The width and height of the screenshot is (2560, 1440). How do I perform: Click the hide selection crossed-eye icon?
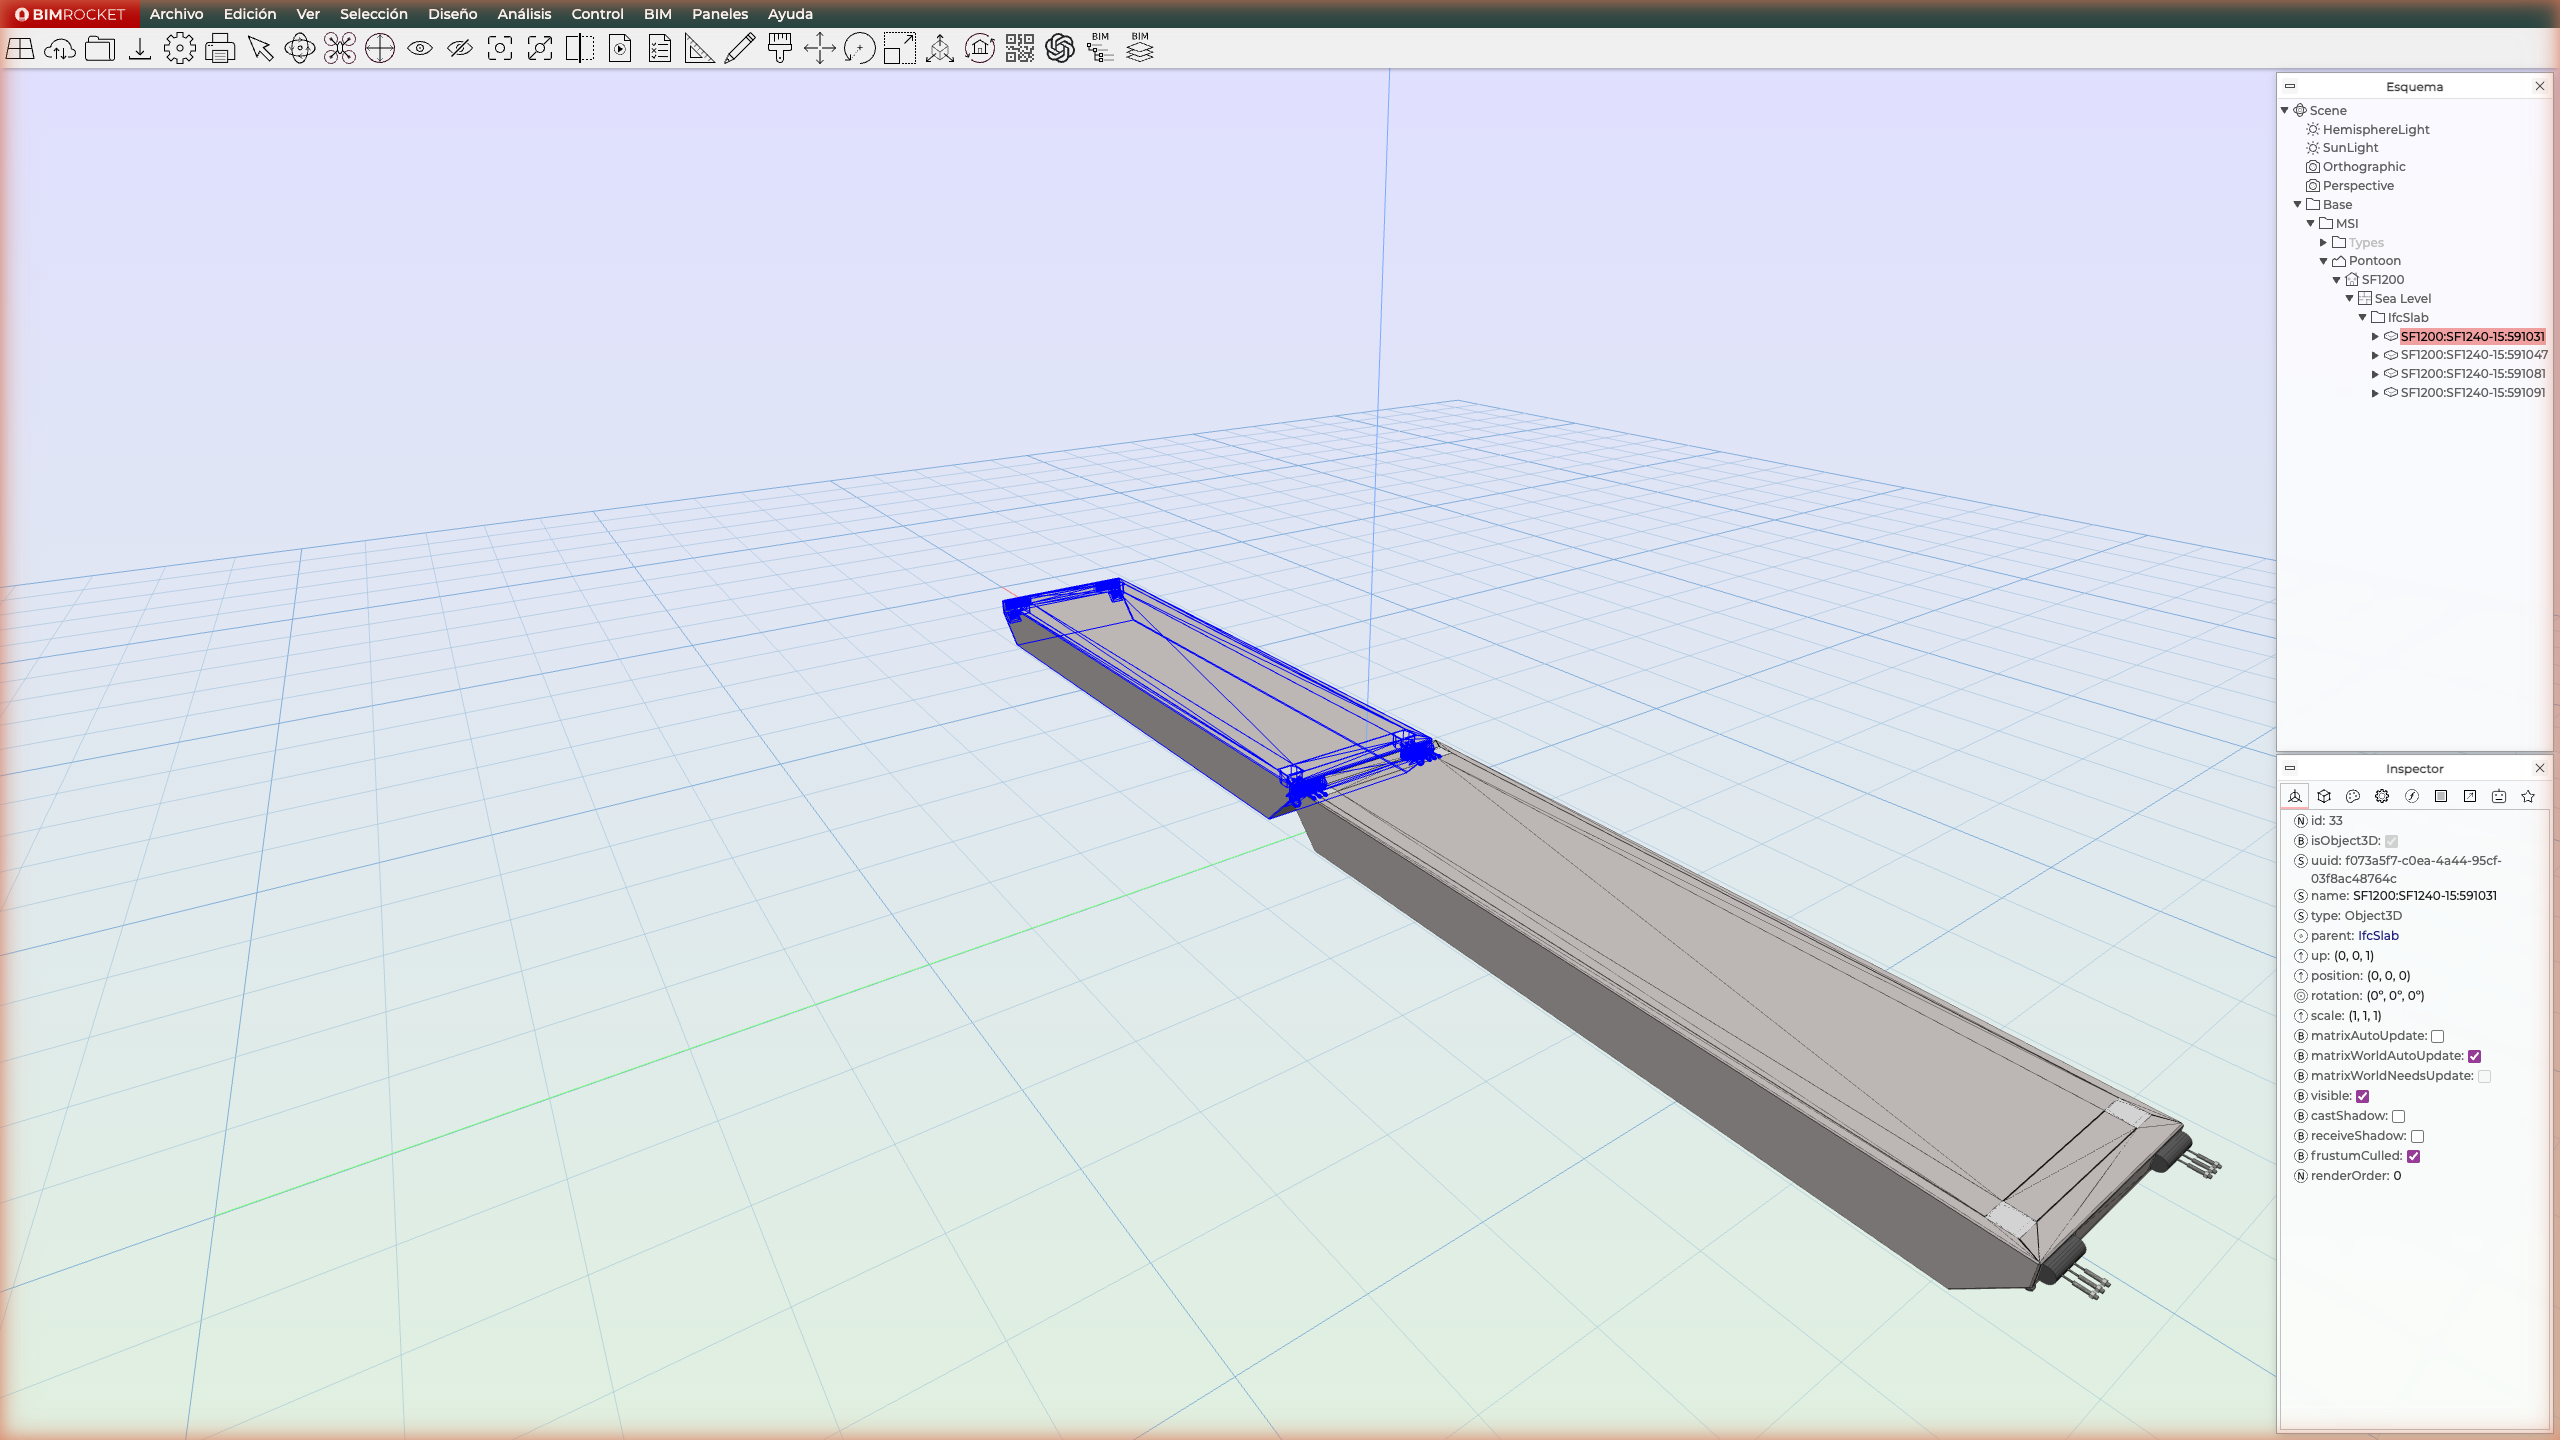coord(460,48)
